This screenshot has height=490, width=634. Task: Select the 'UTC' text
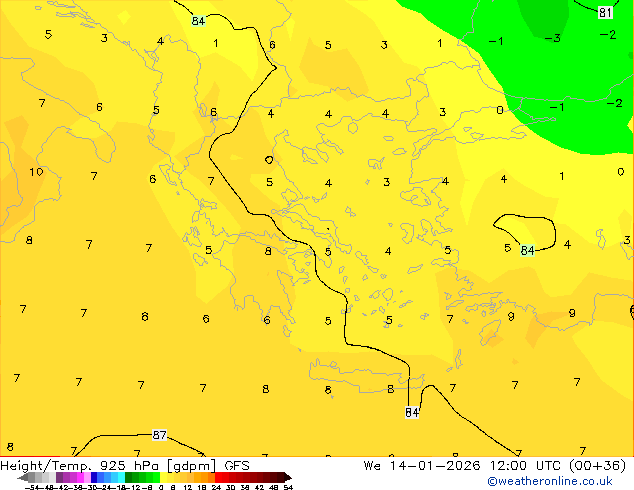(x=548, y=466)
